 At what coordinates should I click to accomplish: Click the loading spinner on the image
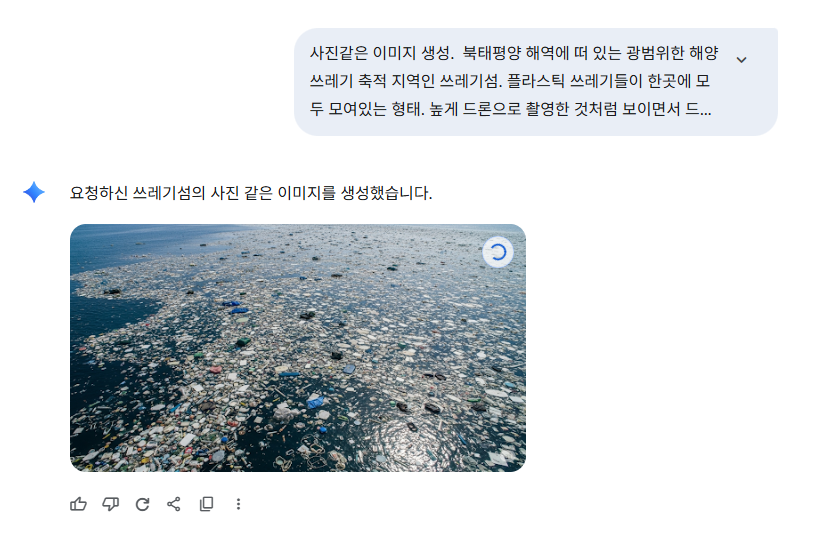click(498, 252)
